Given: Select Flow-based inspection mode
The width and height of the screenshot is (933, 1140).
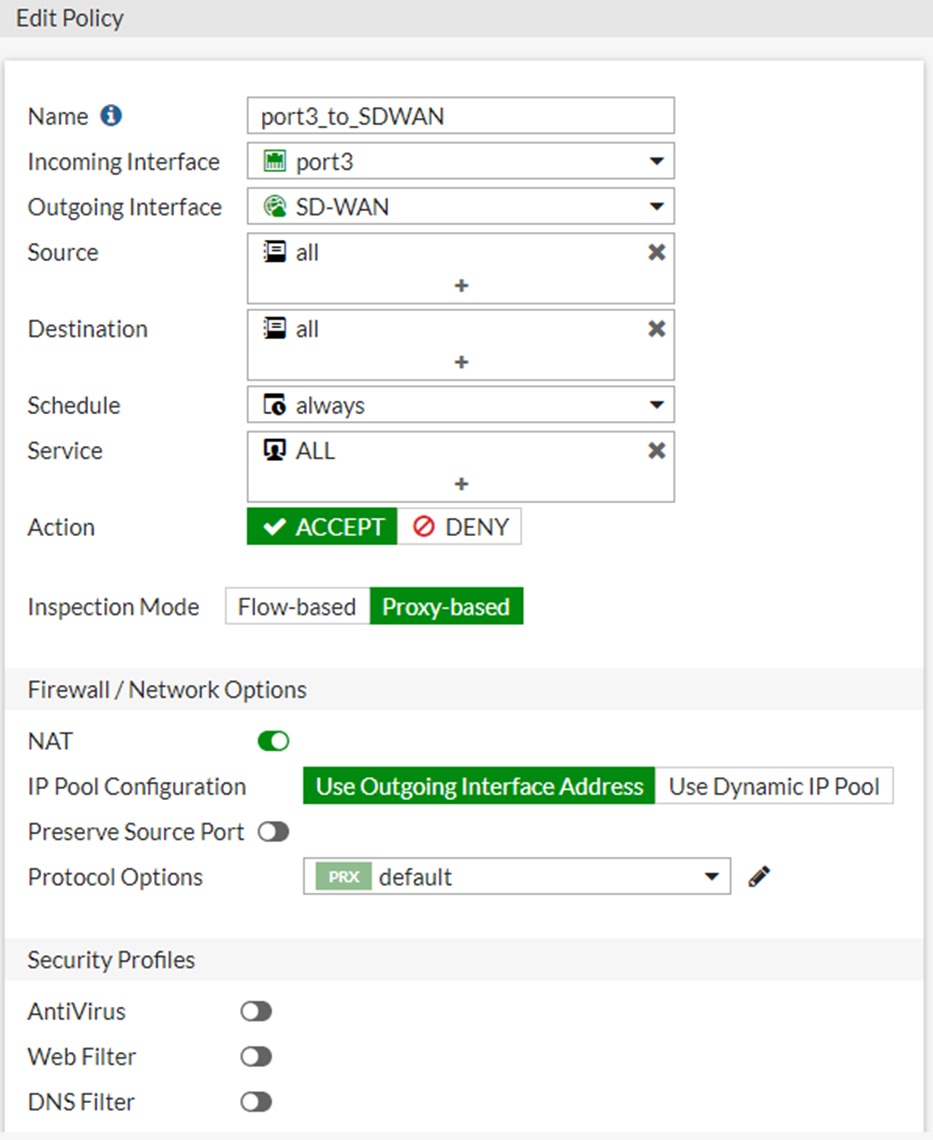Looking at the screenshot, I should click(x=297, y=607).
